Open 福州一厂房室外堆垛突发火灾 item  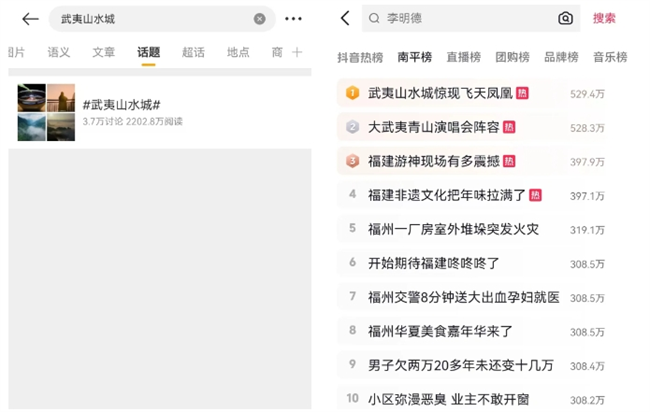[454, 229]
